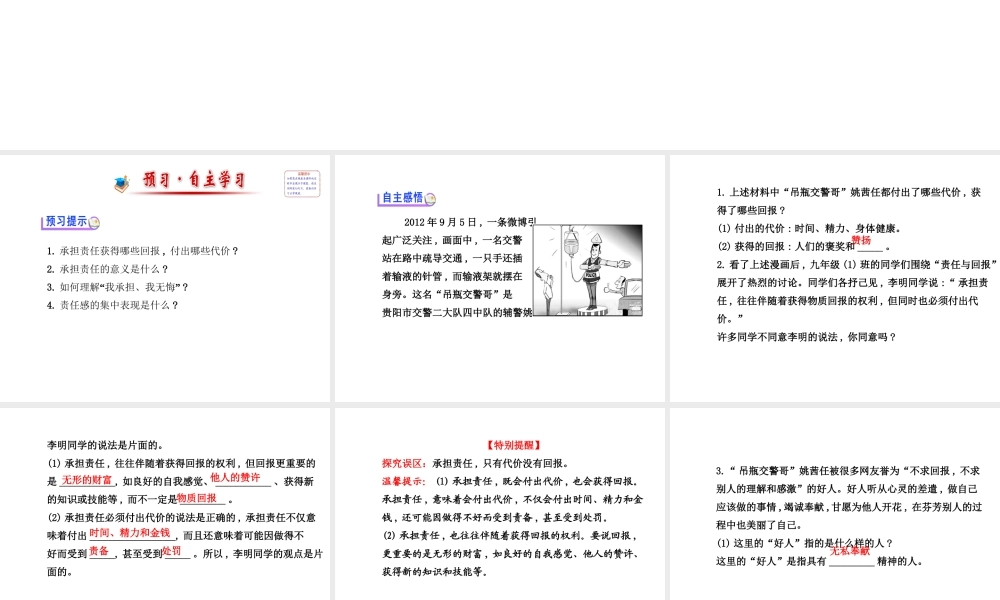Select the question (1) 这里的"好人"指的是什么样的人
The image size is (1000, 600).
click(805, 543)
